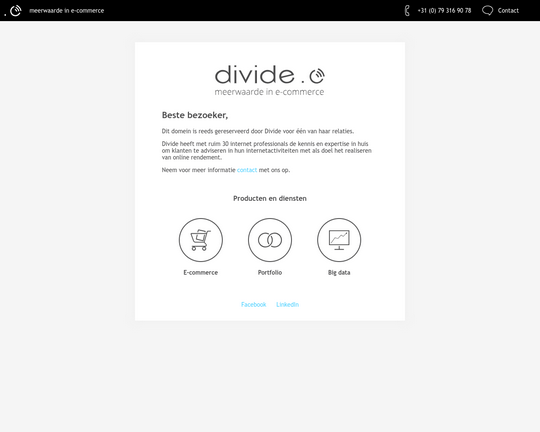
Task: Click the phone handset icon in header
Action: [407, 10]
